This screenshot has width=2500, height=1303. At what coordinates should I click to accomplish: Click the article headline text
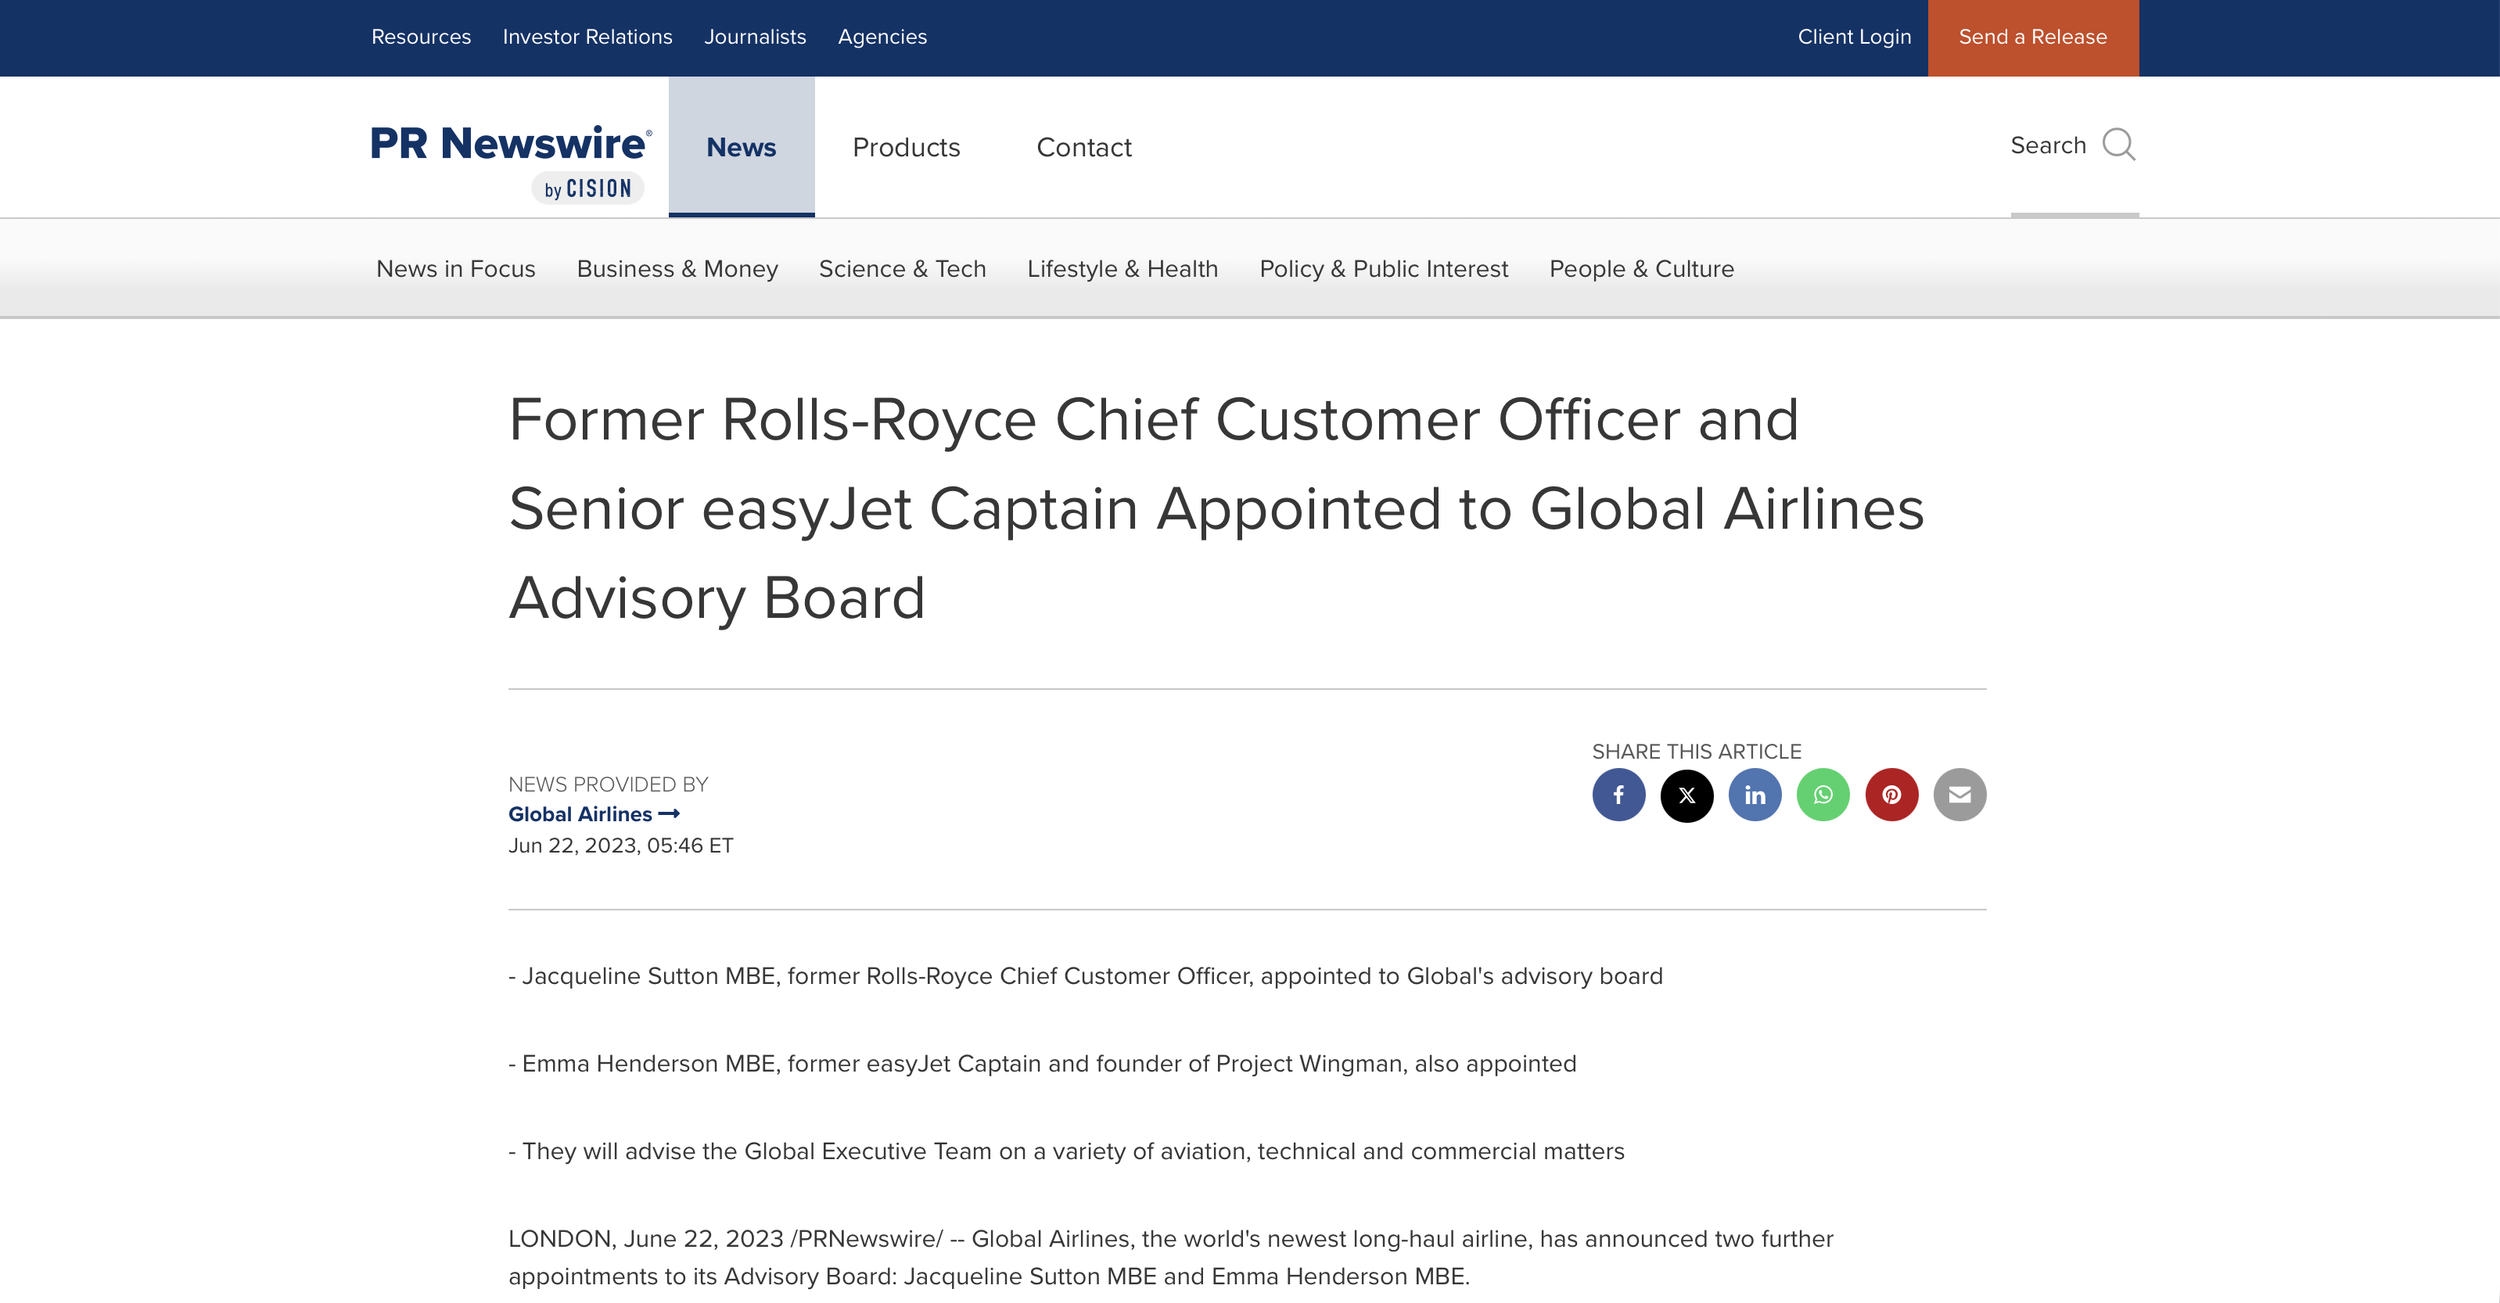pyautogui.click(x=1216, y=508)
